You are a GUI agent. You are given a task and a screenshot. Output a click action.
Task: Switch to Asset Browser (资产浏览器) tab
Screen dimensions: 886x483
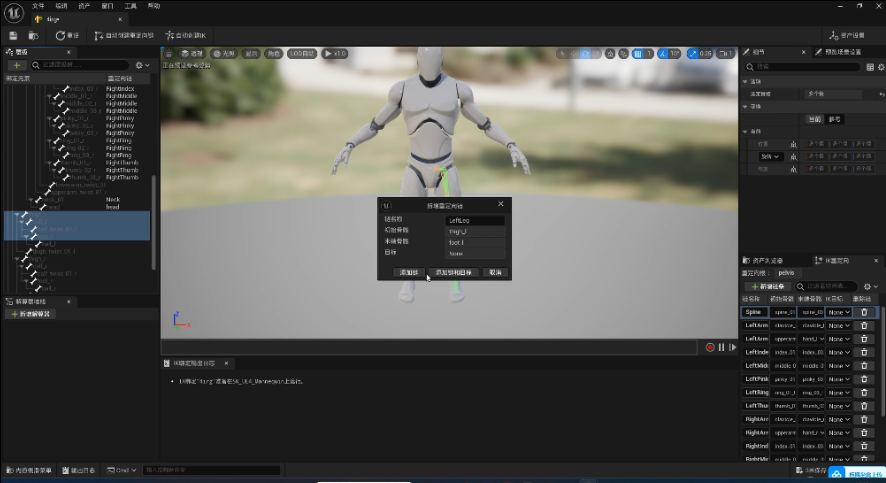click(x=763, y=261)
